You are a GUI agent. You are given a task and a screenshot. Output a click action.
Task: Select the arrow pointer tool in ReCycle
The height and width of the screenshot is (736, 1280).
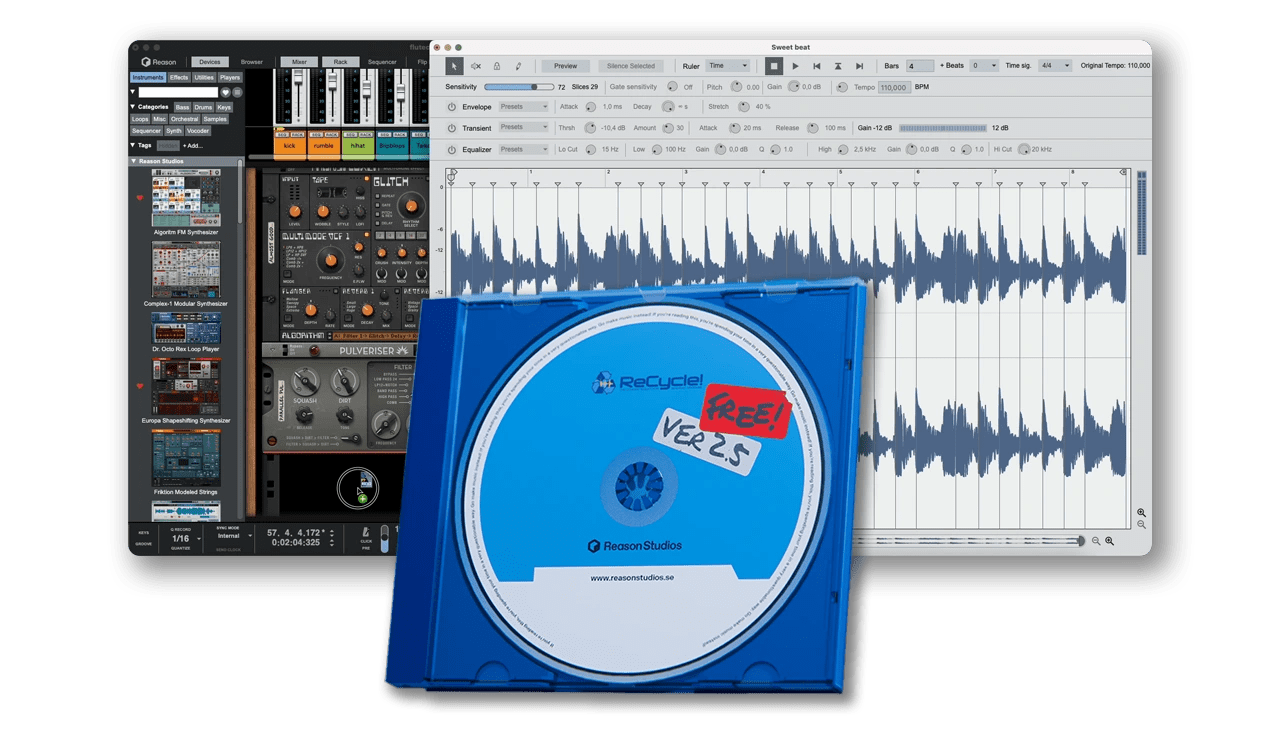[454, 66]
